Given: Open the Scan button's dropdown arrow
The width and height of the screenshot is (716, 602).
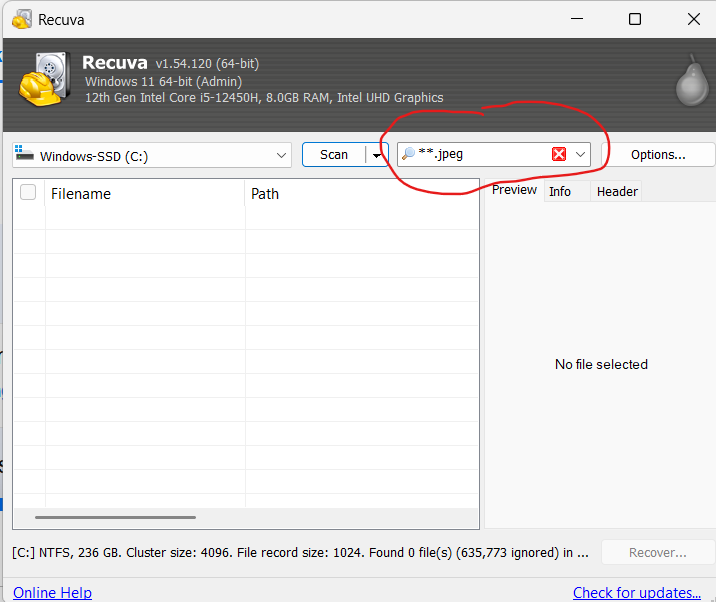Looking at the screenshot, I should (377, 155).
